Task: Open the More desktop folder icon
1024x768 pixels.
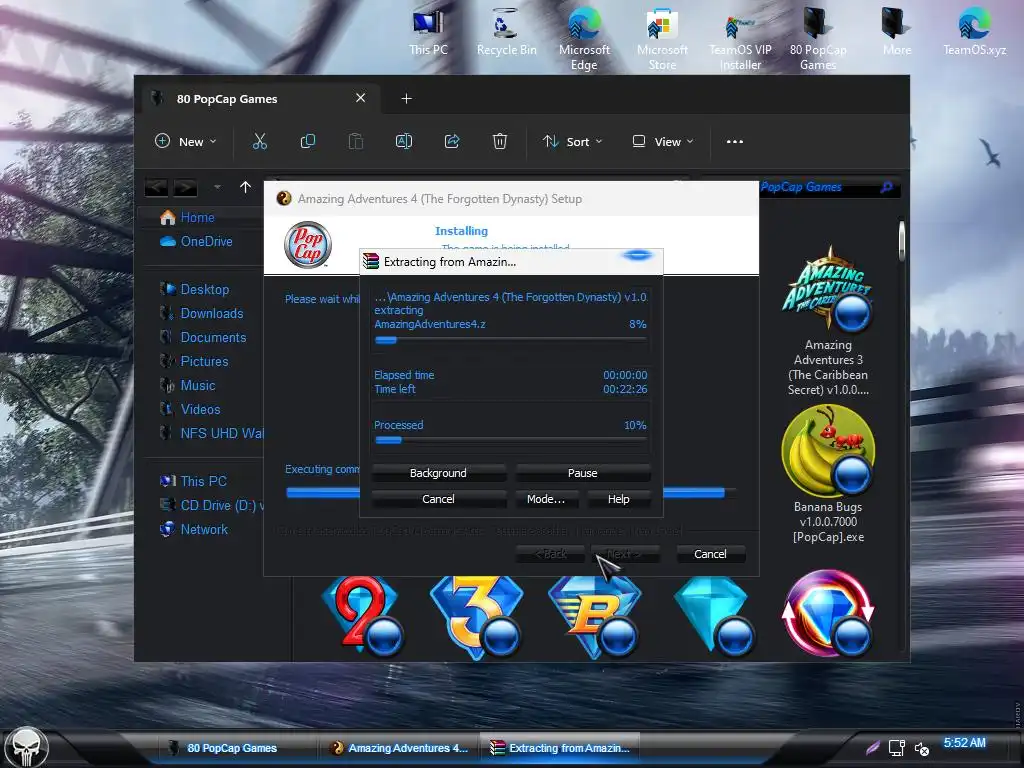Action: [x=896, y=33]
